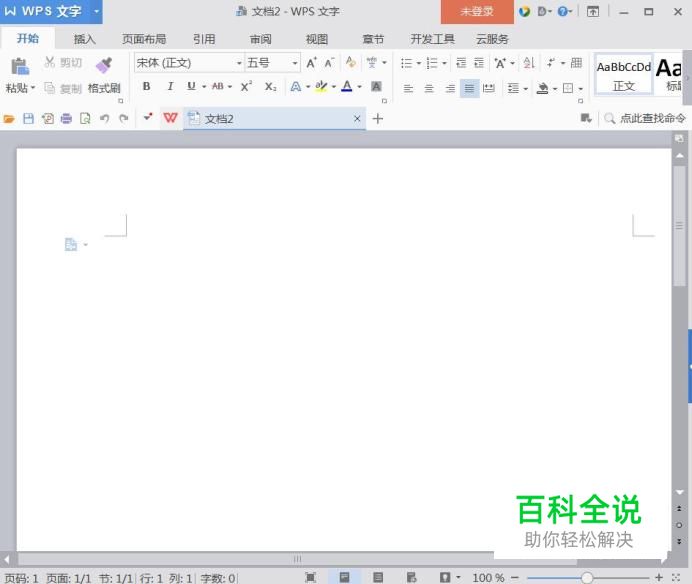Click the 100 % zoom level text
This screenshot has width=692, height=584.
(x=488, y=577)
